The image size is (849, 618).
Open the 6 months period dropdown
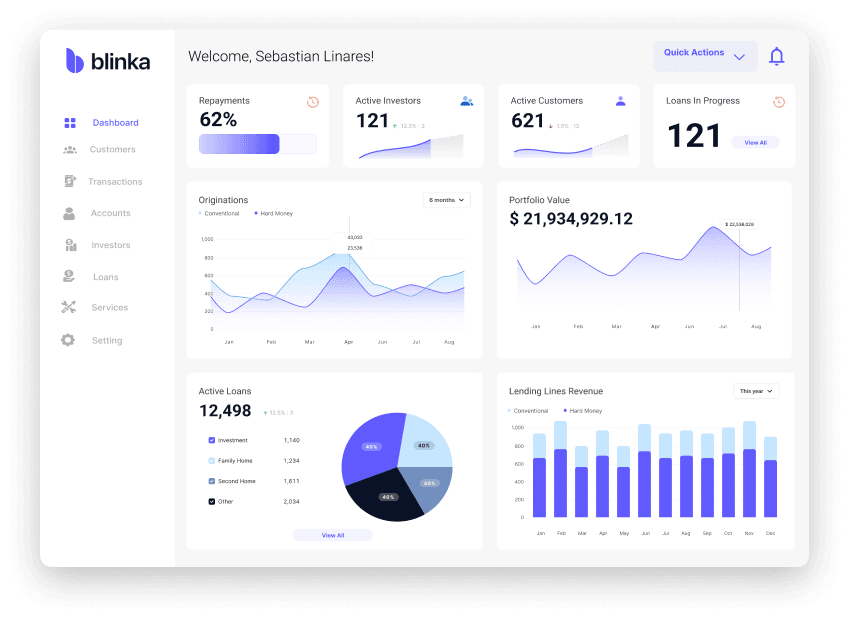[x=446, y=200]
